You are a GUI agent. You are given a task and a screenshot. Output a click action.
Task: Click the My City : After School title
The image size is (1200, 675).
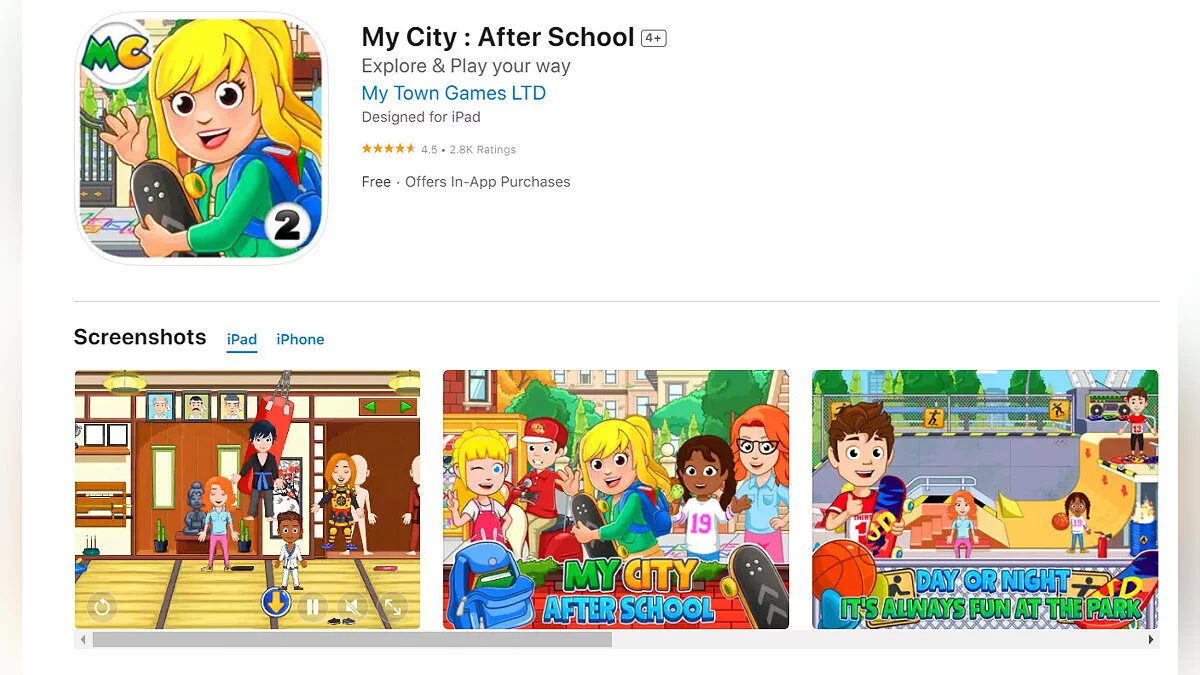[498, 38]
